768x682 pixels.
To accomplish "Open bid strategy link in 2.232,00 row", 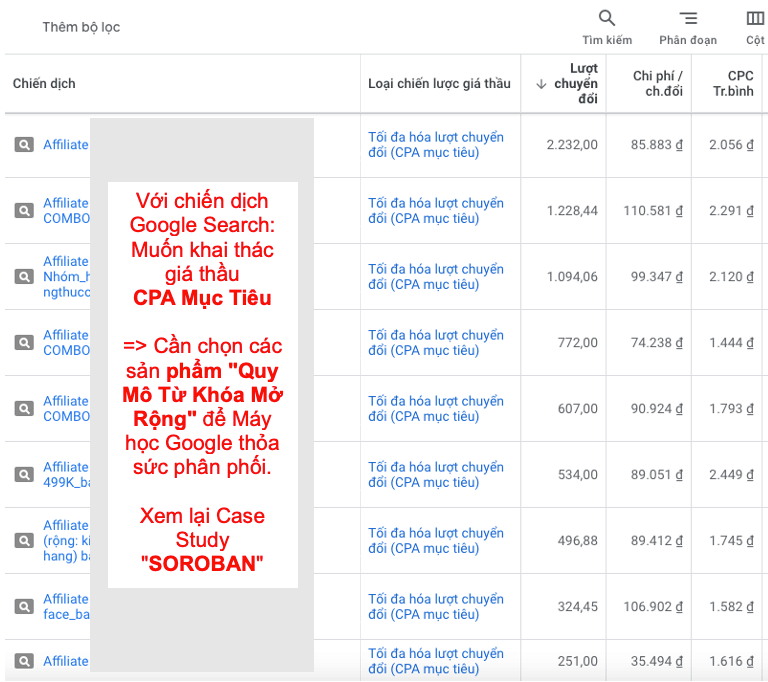I will 436,145.
